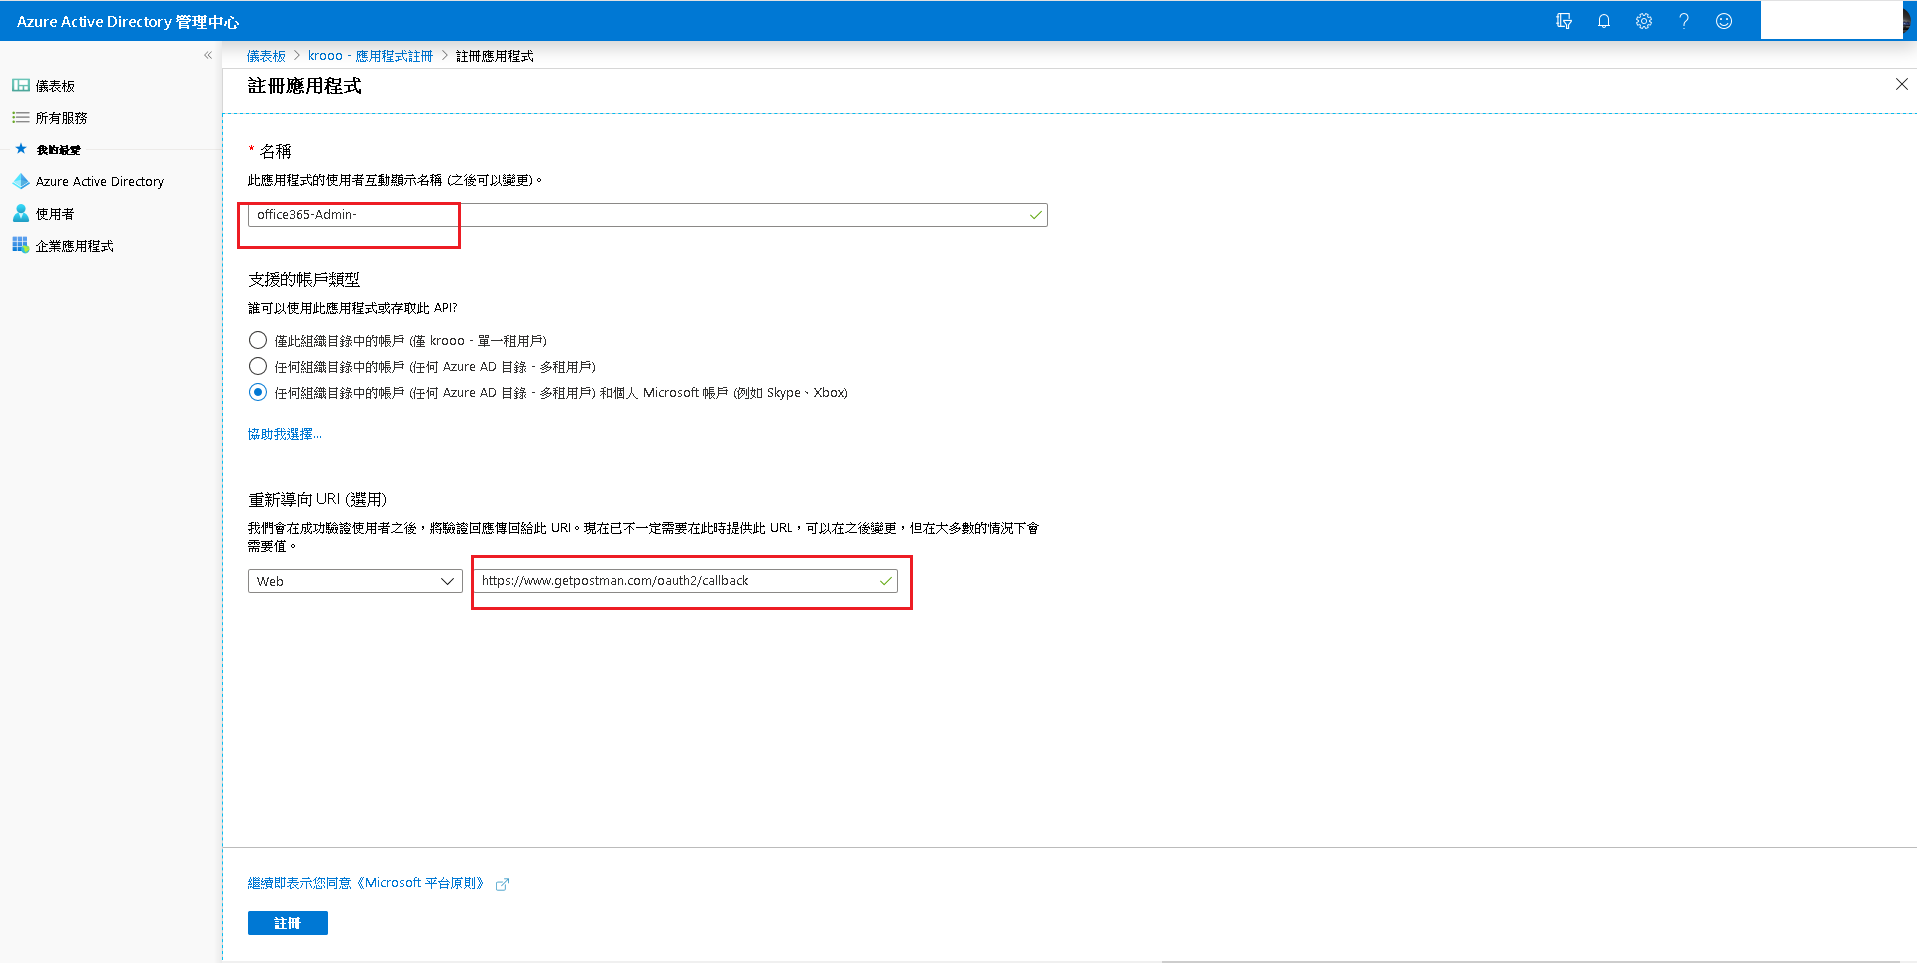
Task: Collapse the left sidebar with the double chevron
Action: pyautogui.click(x=208, y=55)
